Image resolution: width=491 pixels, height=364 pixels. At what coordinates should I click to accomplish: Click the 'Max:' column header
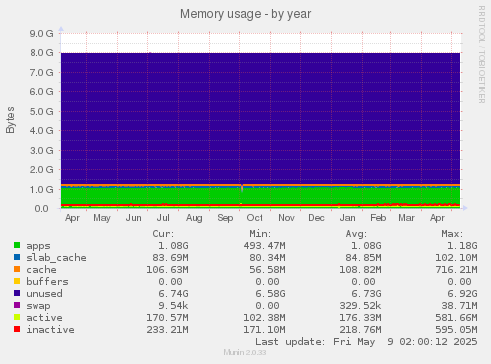click(452, 234)
